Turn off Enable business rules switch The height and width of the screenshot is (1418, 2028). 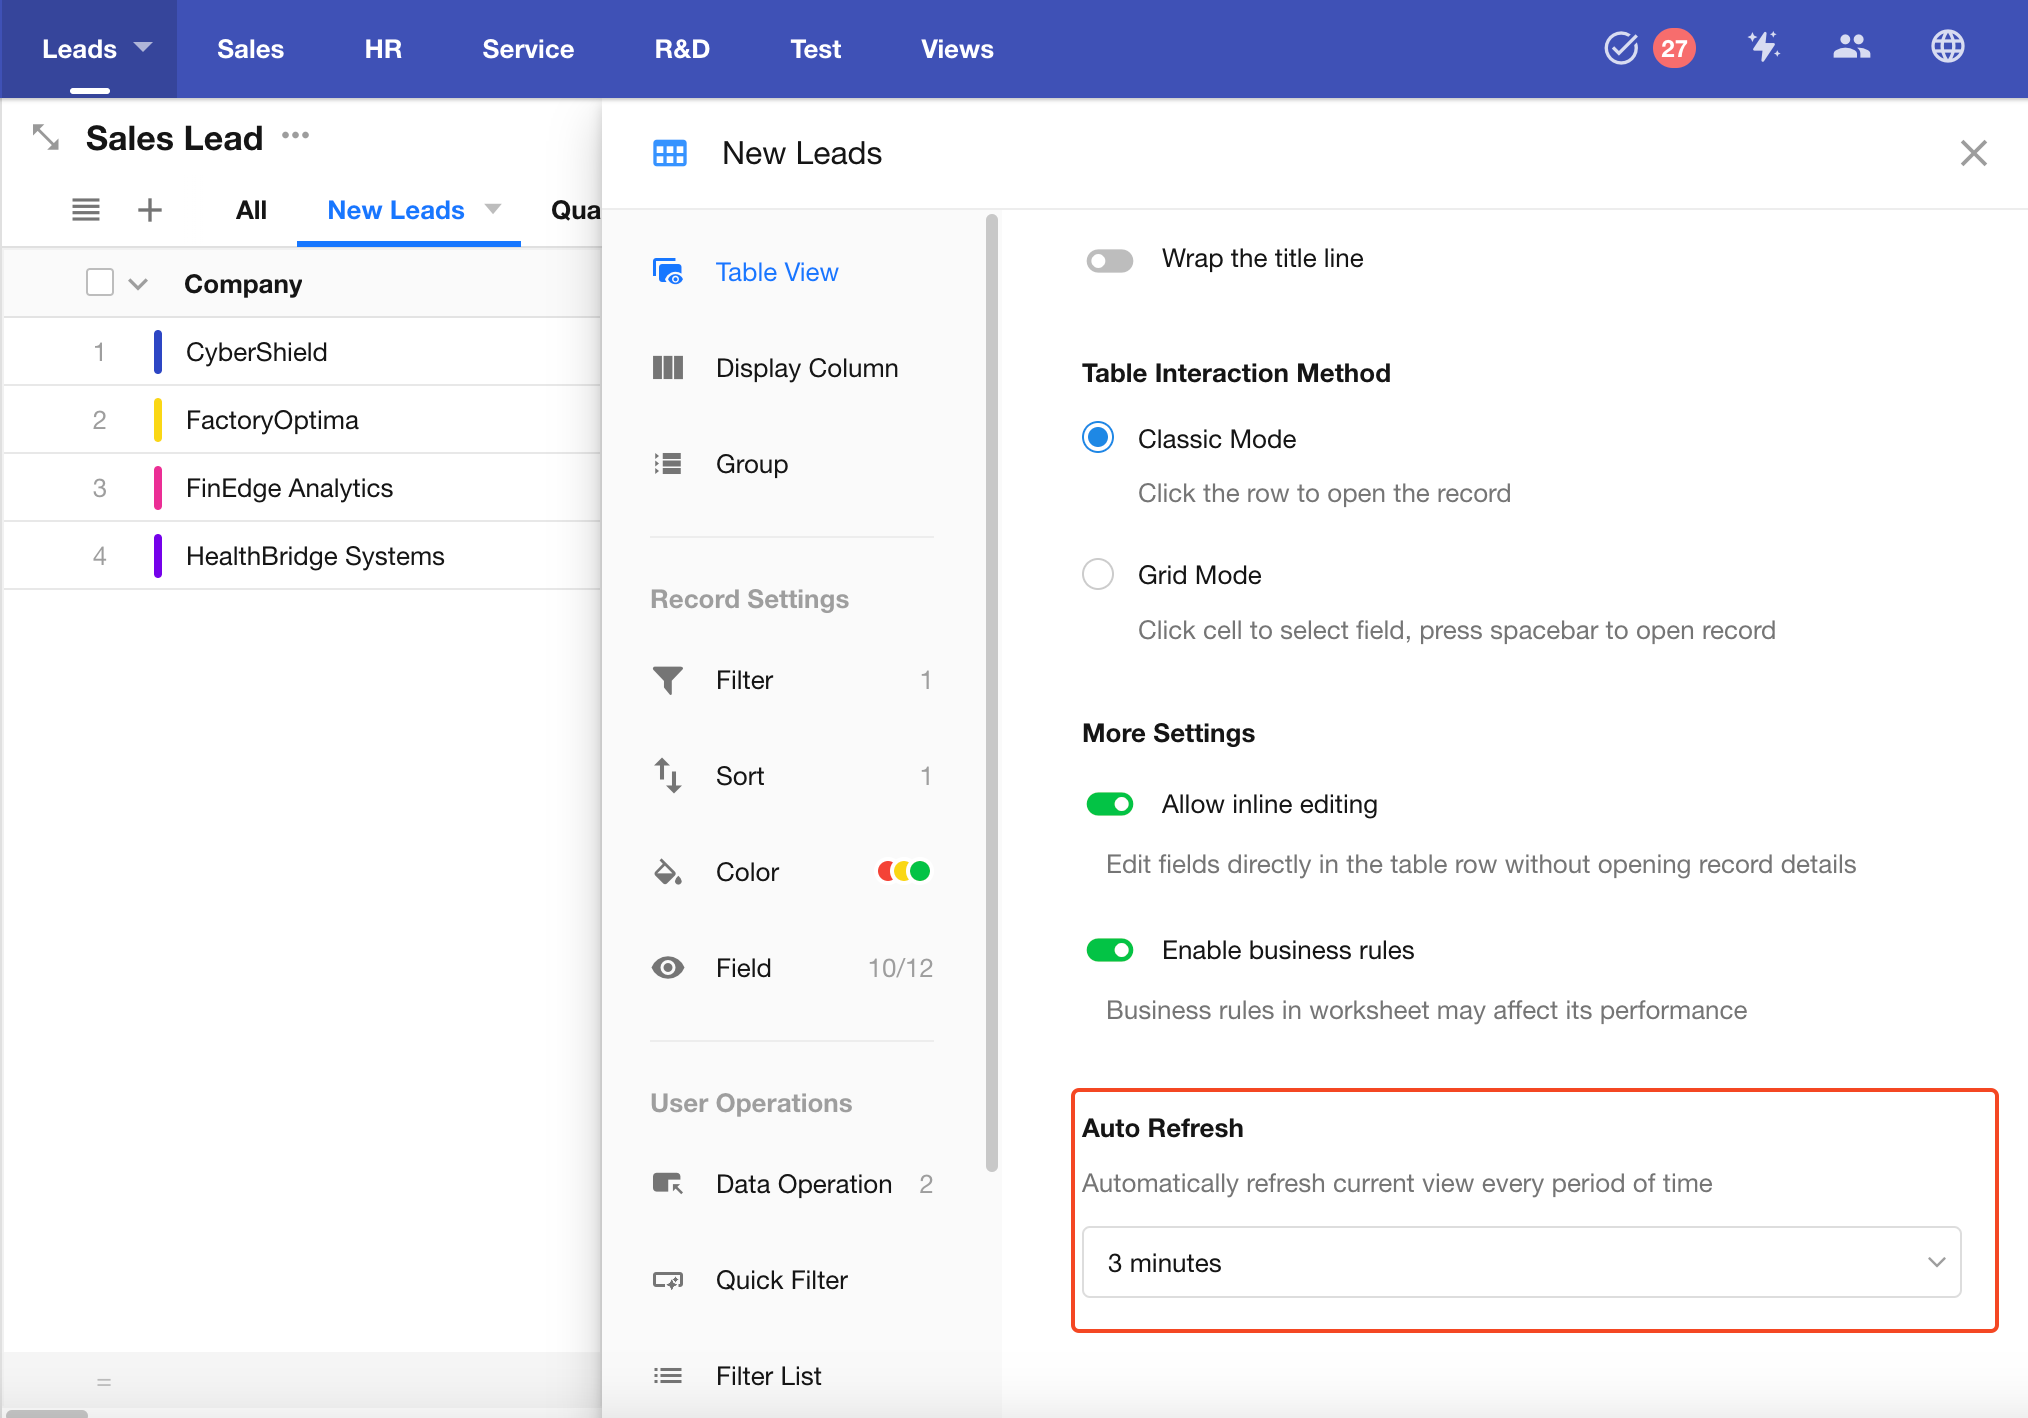click(1109, 950)
